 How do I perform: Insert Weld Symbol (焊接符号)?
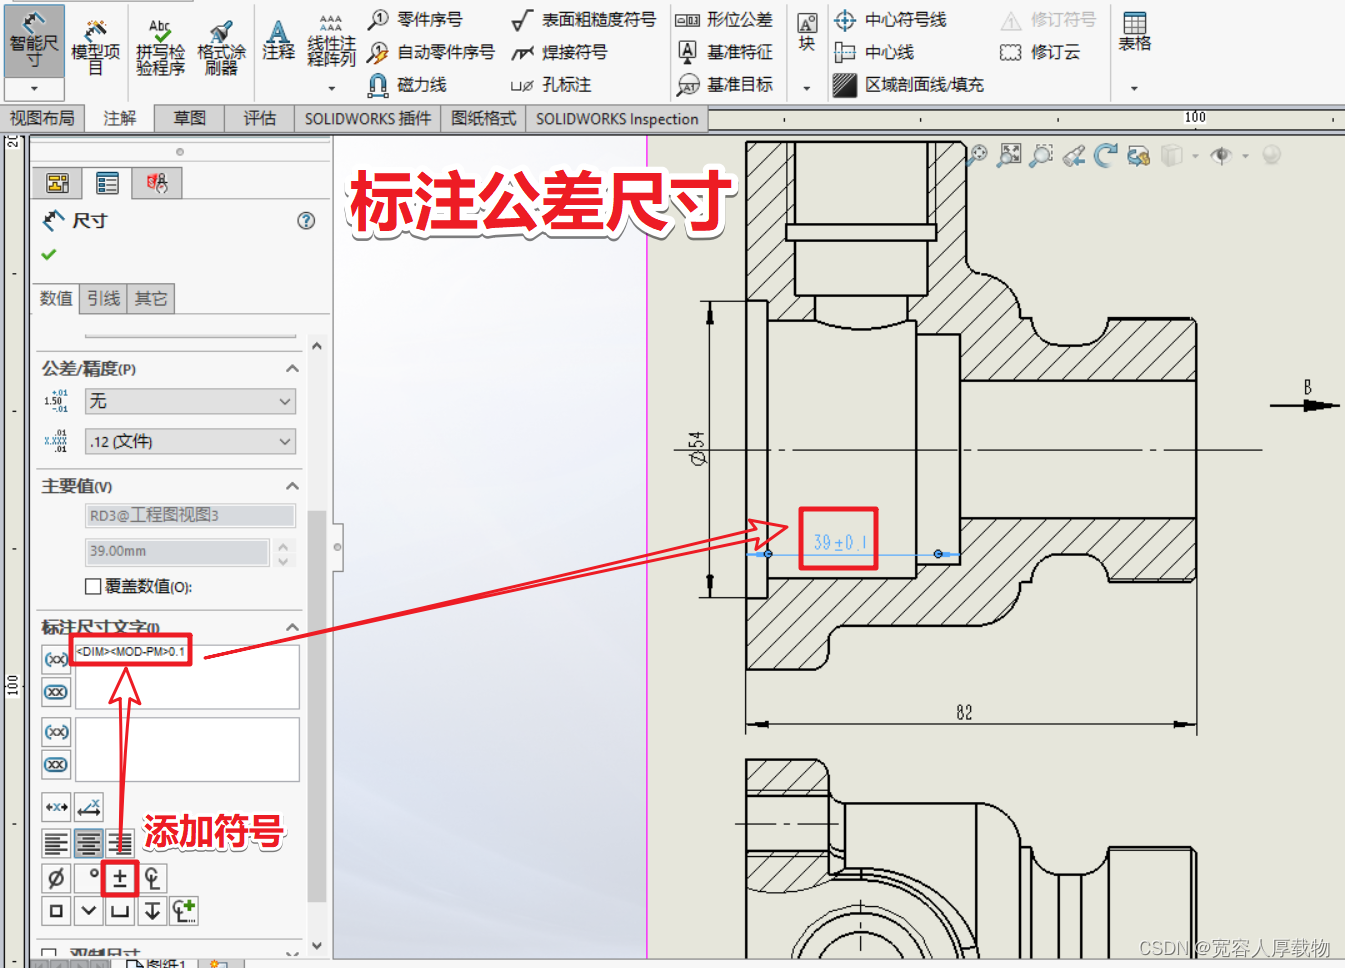[559, 52]
